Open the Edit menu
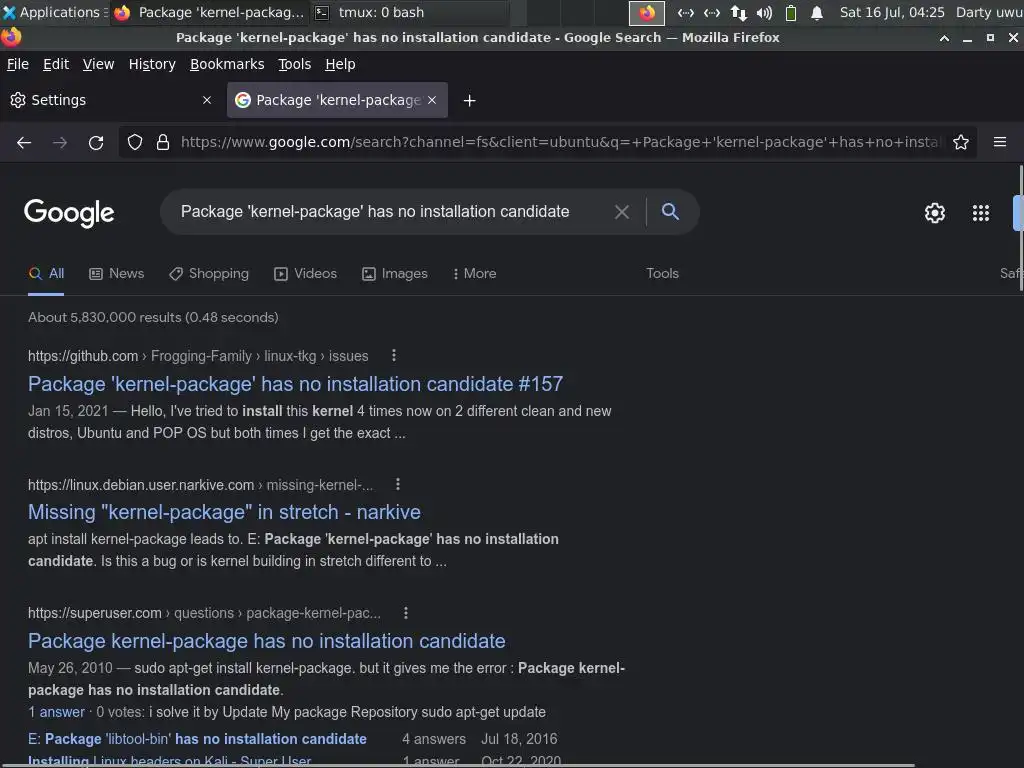This screenshot has width=1024, height=768. point(56,64)
